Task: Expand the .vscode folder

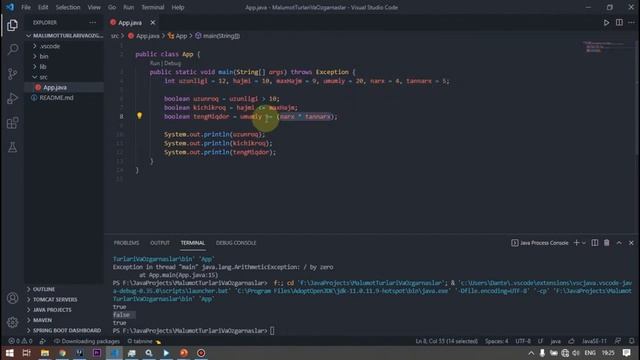Action: 50,46
